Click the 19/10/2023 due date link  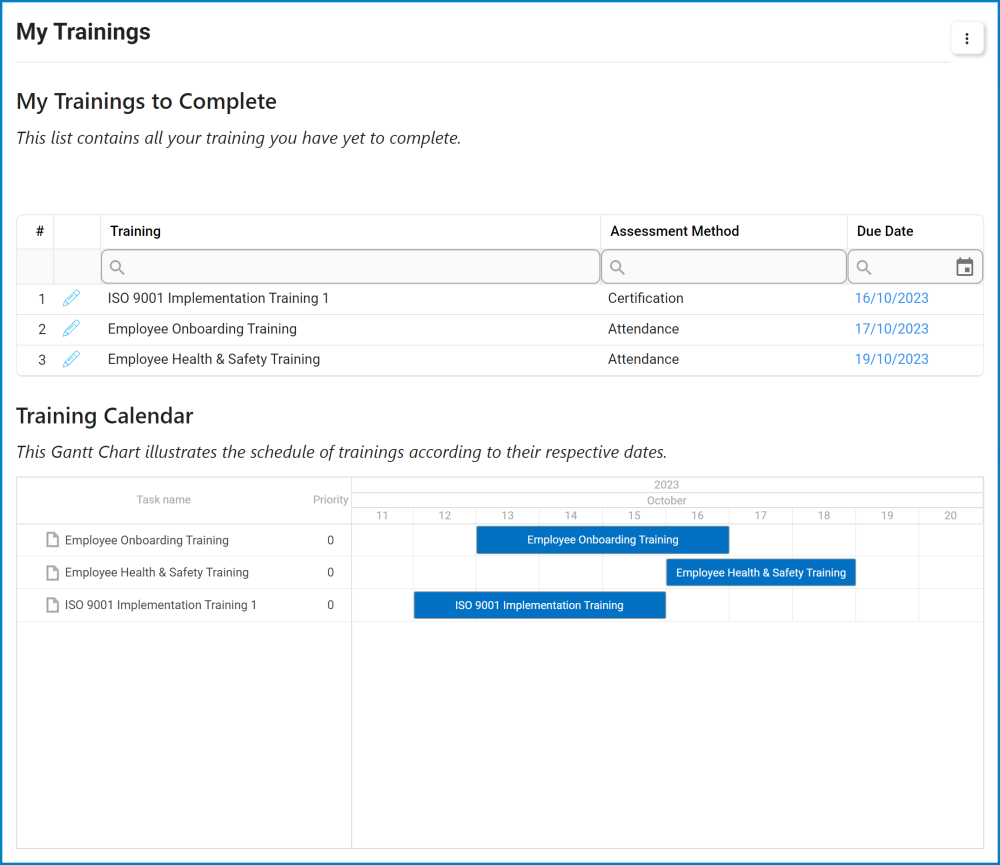coord(891,359)
